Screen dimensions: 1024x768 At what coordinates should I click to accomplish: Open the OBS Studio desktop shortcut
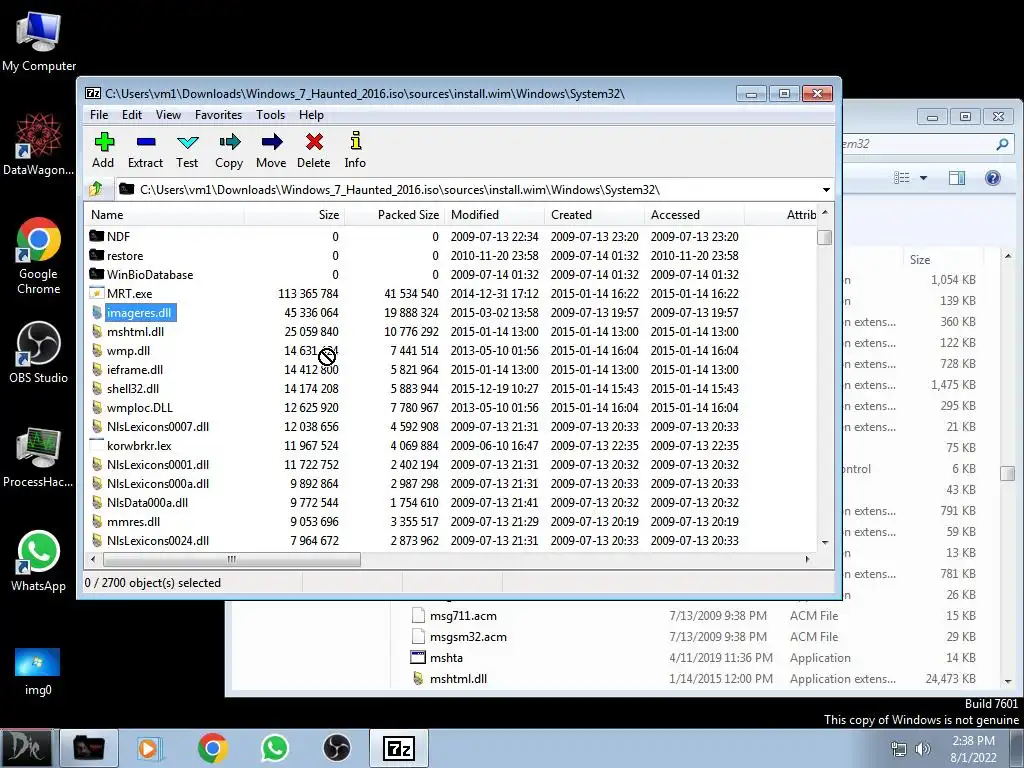click(39, 353)
